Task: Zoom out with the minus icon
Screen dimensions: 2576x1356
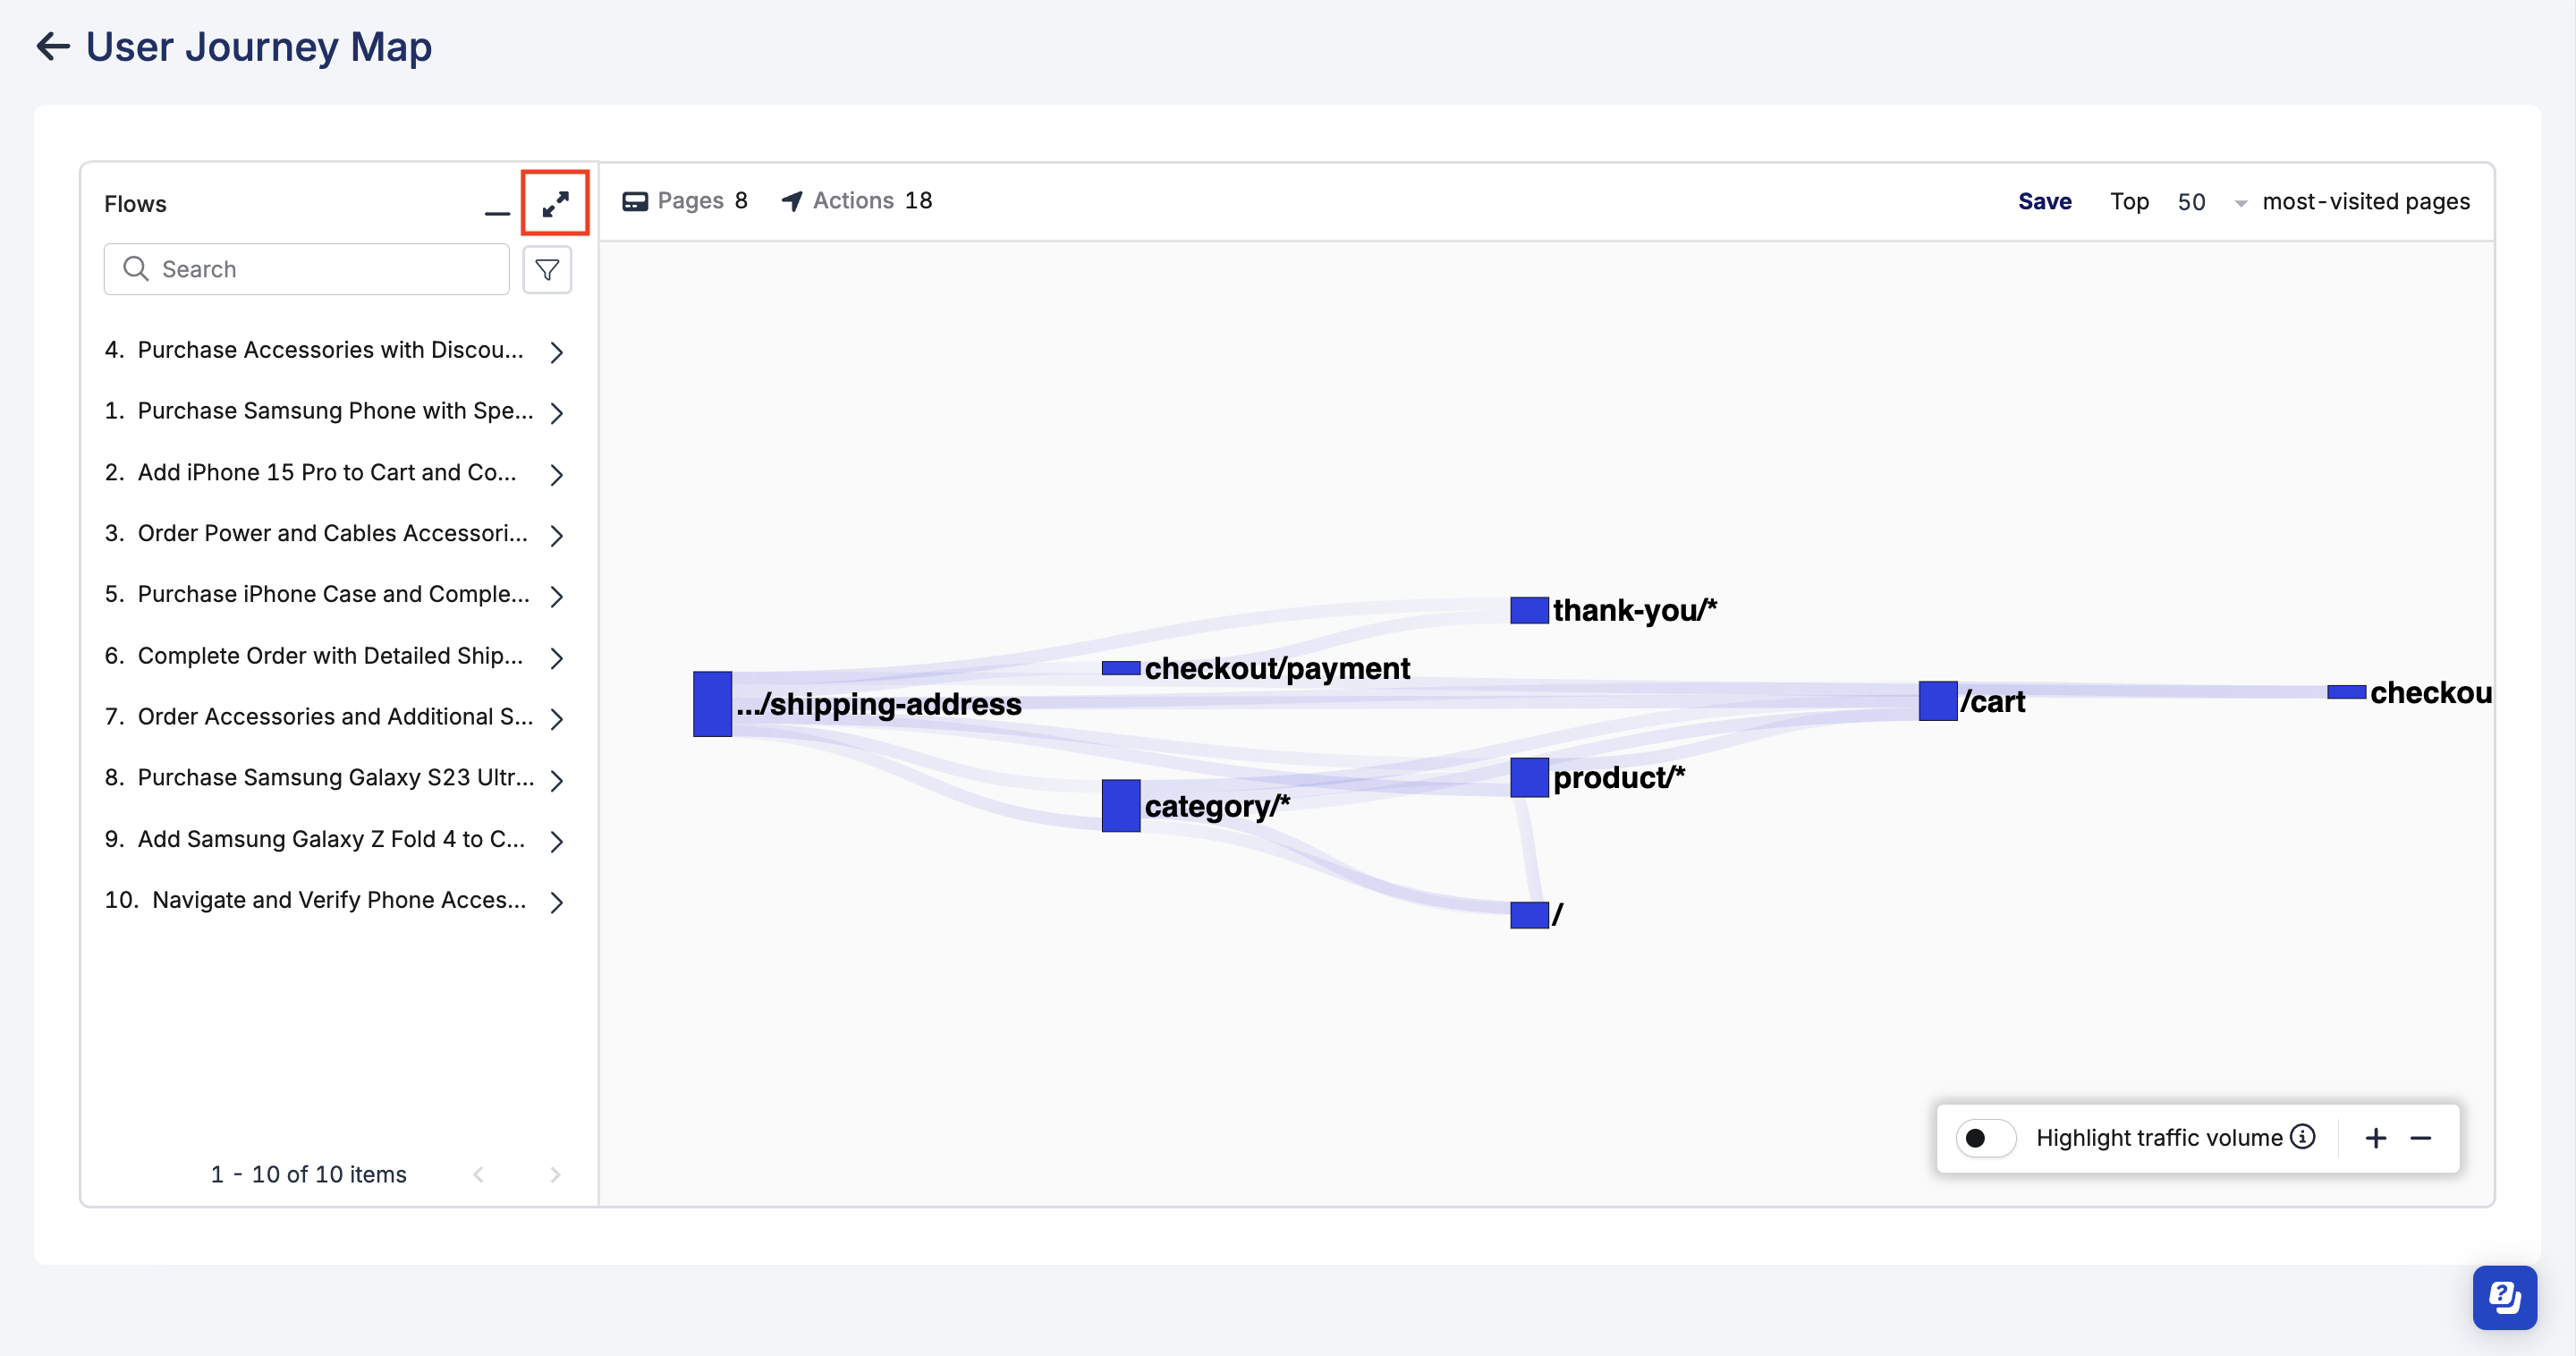Action: tap(2421, 1138)
